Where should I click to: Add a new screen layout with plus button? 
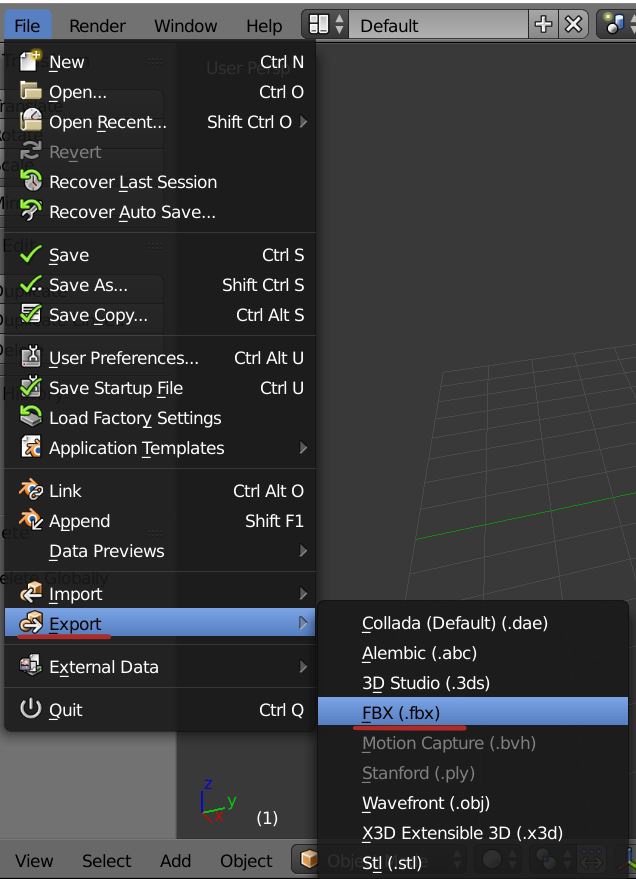click(x=544, y=21)
